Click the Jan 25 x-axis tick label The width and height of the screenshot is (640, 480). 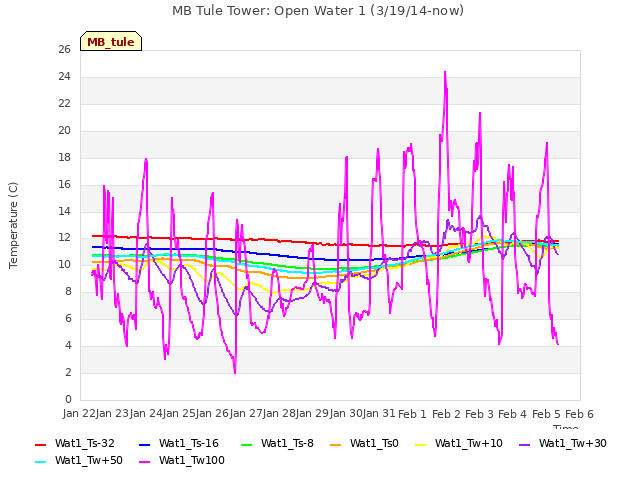pos(179,413)
